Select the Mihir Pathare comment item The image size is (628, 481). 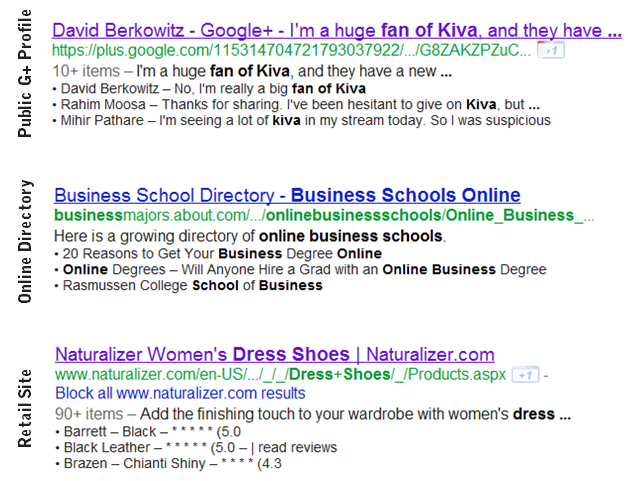click(302, 121)
